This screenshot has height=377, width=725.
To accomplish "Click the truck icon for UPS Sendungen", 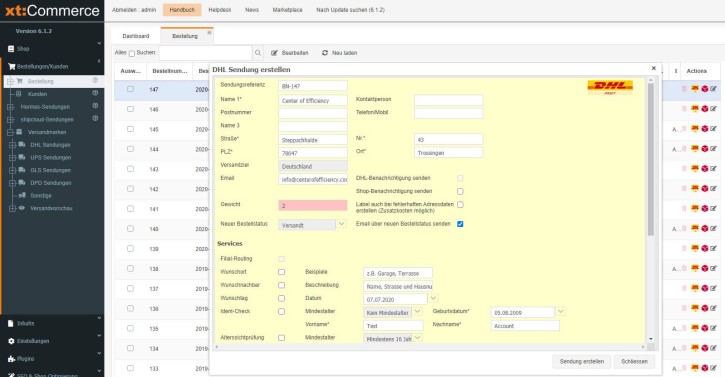I will (22, 157).
